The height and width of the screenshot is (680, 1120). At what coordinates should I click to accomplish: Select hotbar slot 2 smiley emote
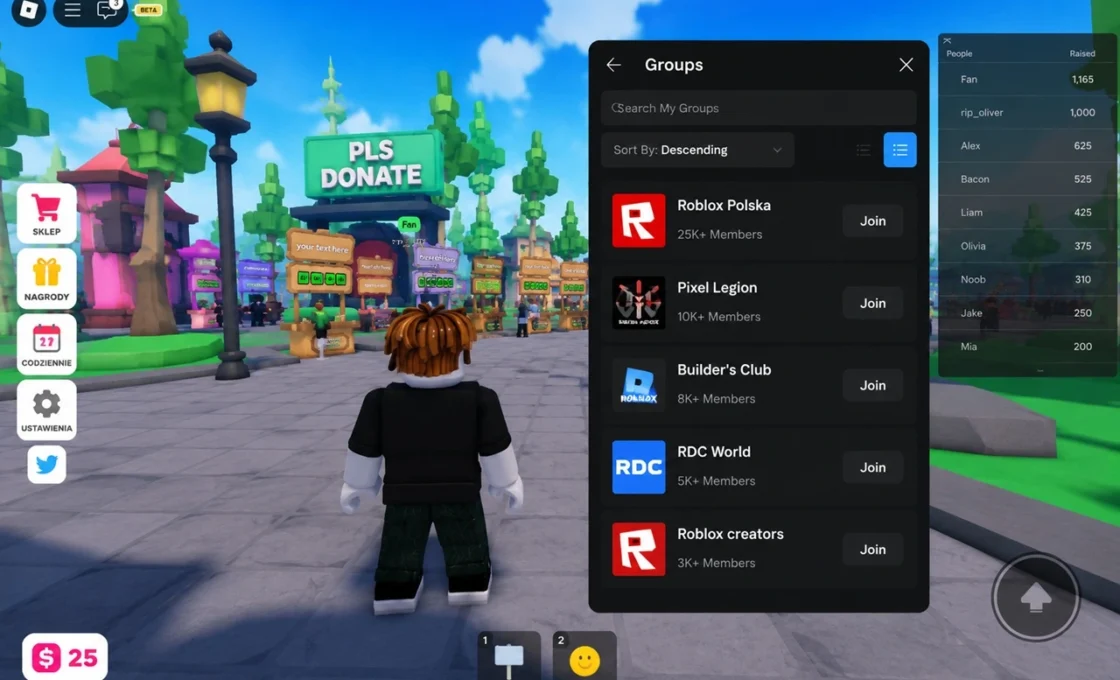[x=584, y=656]
